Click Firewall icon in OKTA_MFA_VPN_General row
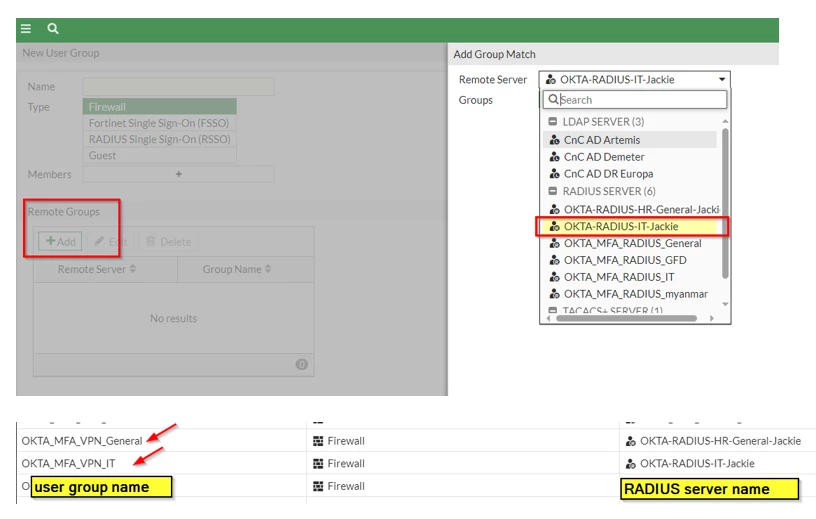 318,441
